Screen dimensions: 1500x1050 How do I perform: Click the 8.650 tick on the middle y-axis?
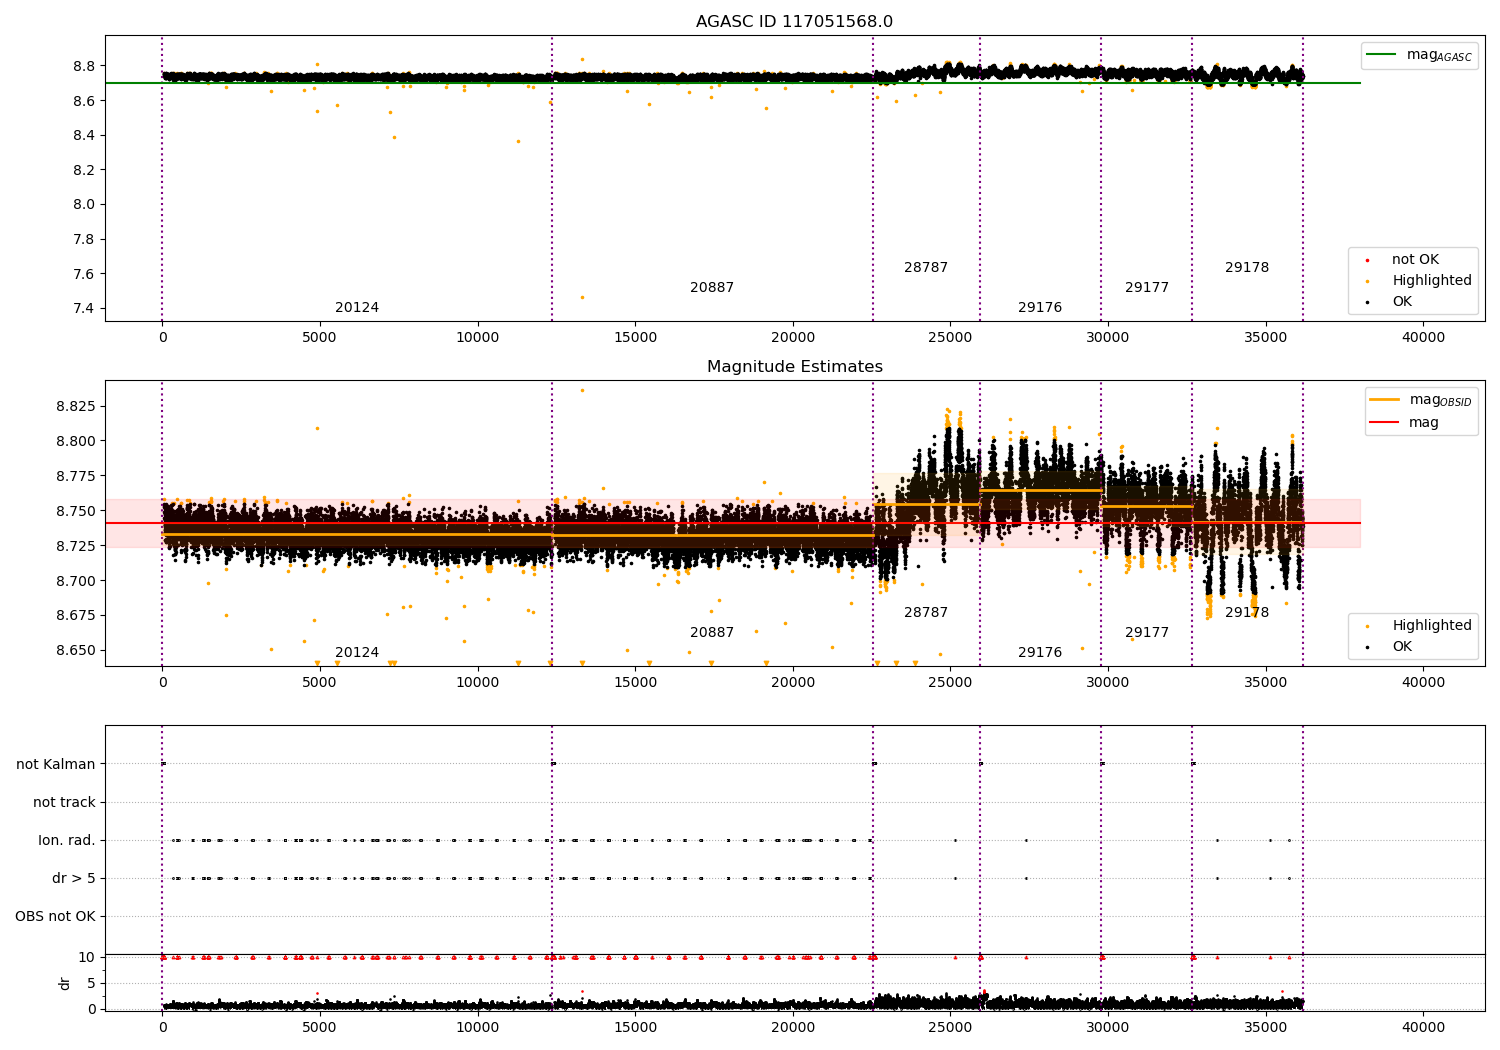click(x=77, y=650)
